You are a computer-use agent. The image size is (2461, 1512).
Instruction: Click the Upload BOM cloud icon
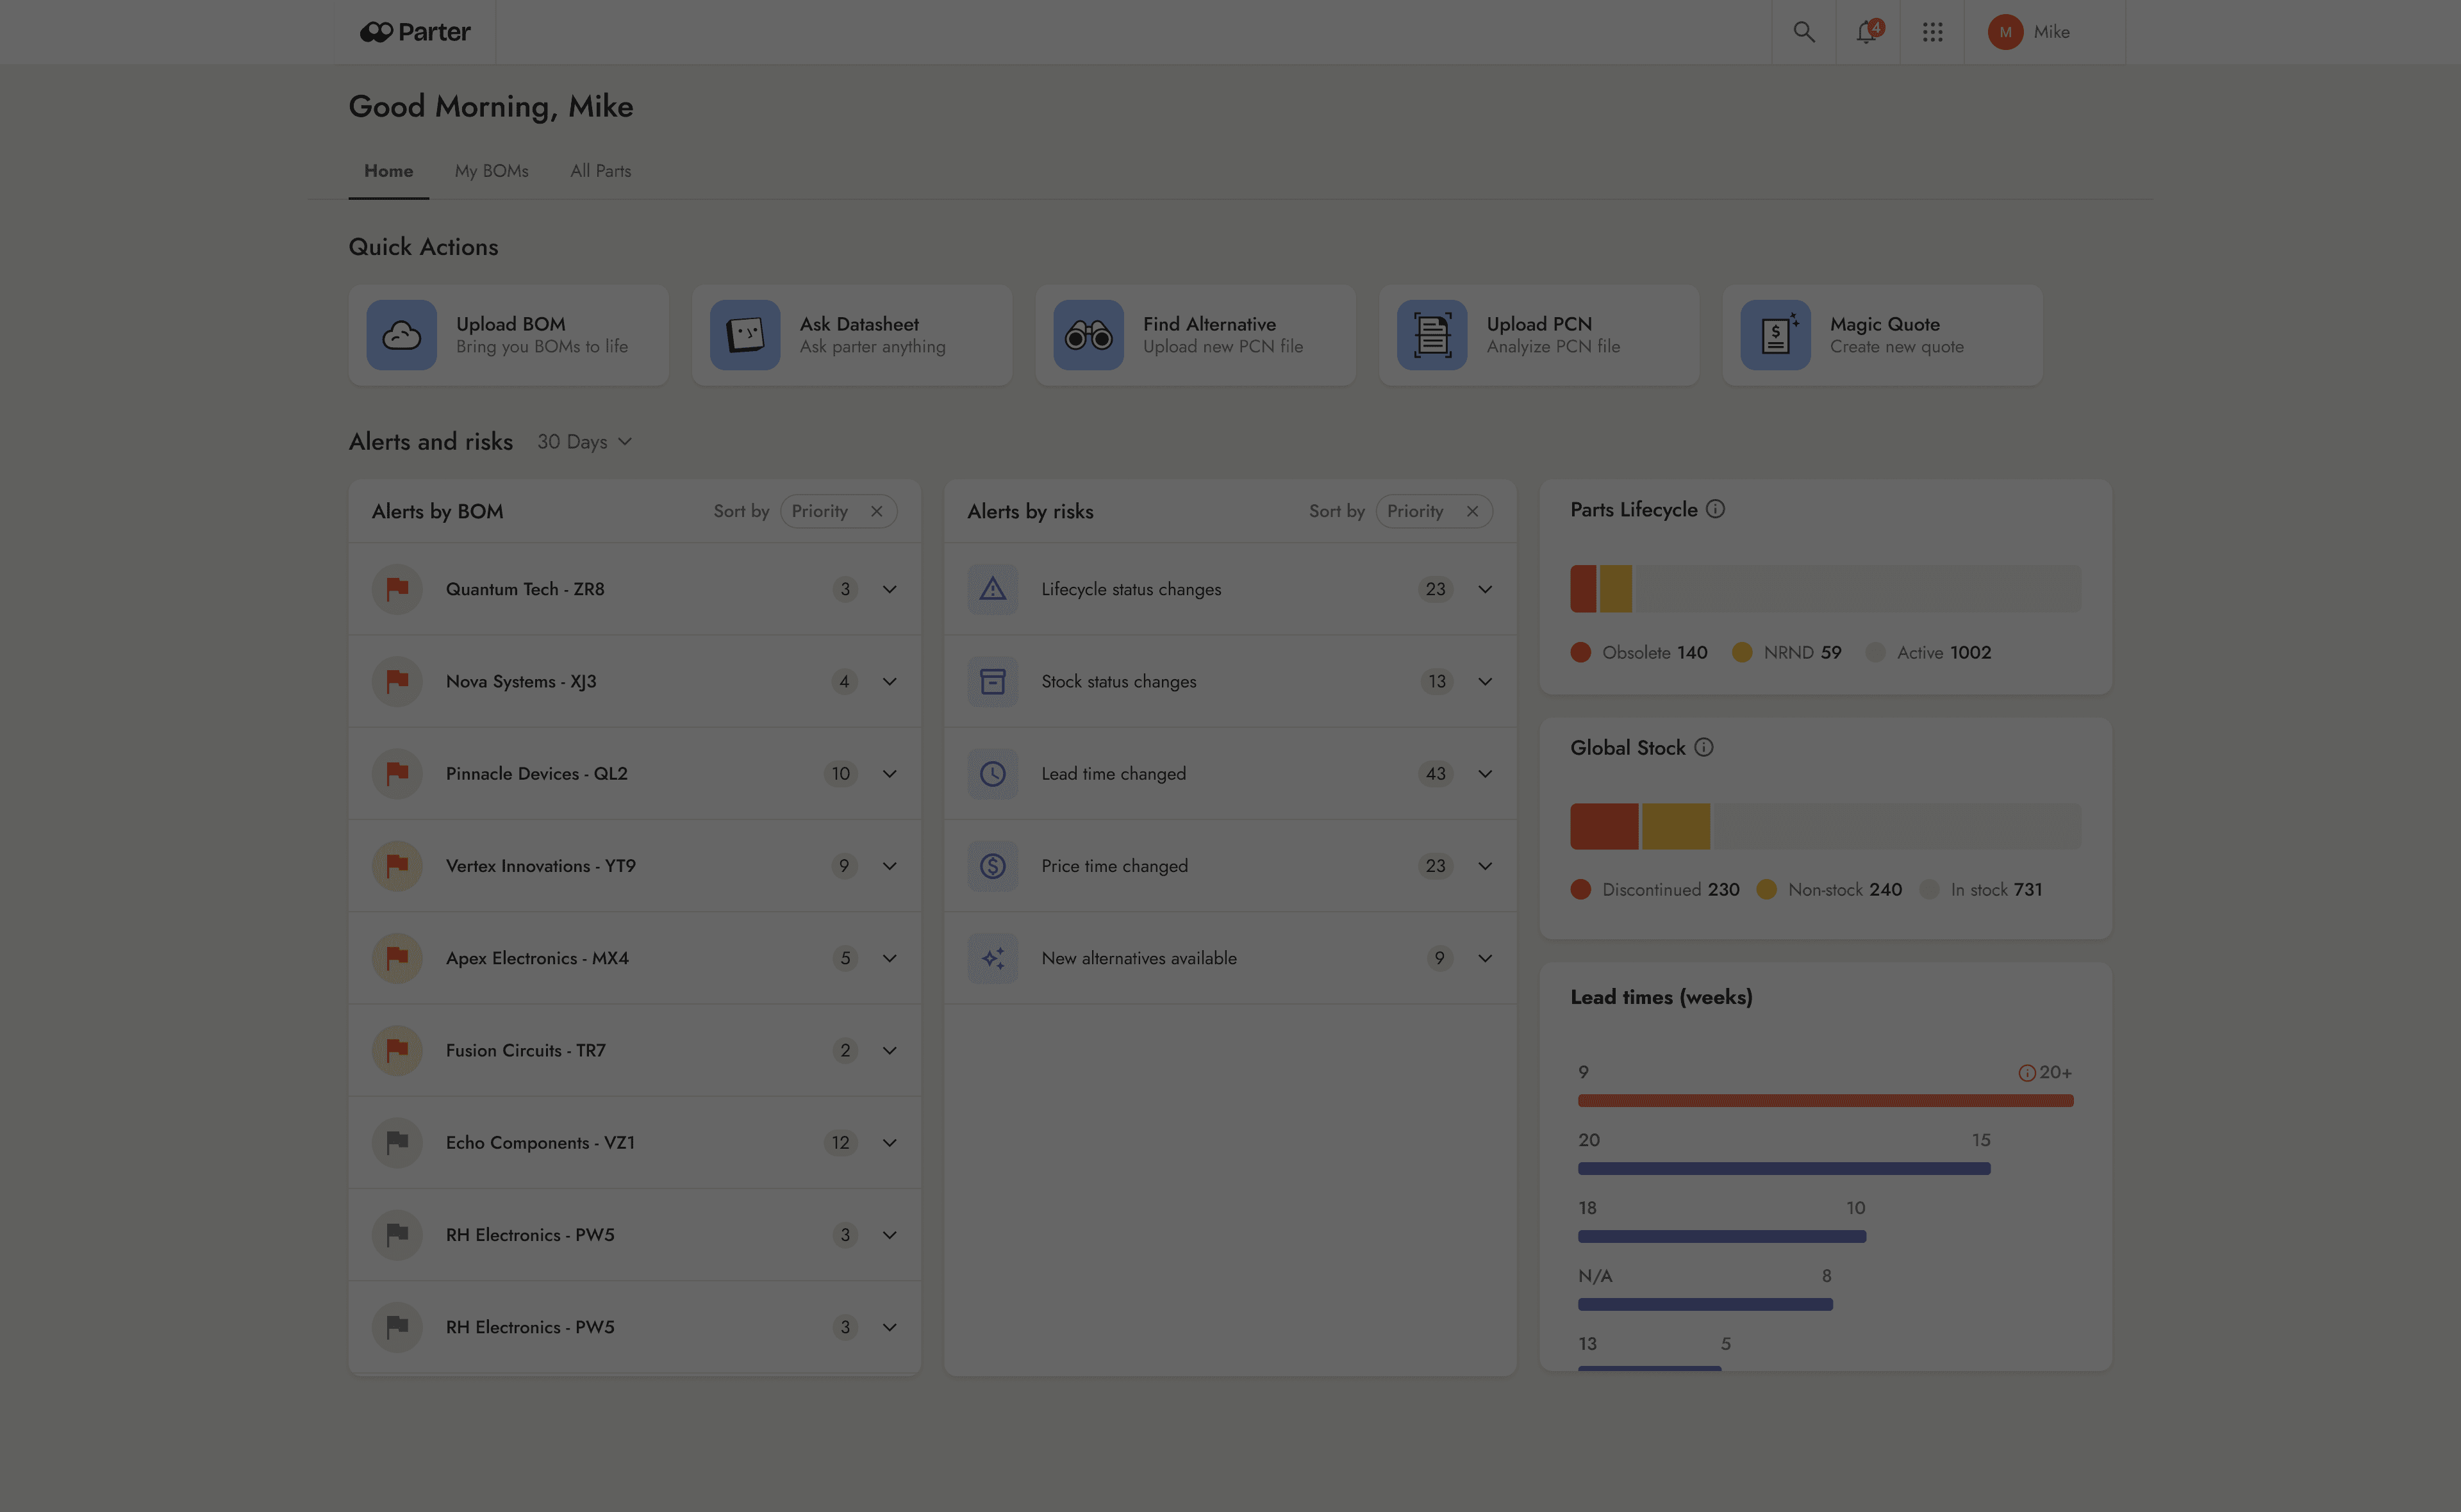(401, 335)
